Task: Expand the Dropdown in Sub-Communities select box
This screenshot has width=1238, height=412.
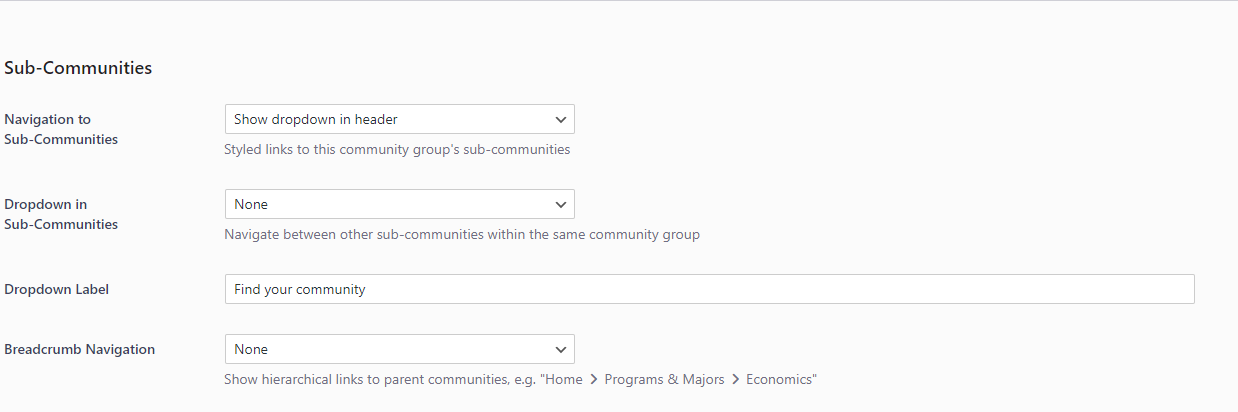Action: (399, 204)
